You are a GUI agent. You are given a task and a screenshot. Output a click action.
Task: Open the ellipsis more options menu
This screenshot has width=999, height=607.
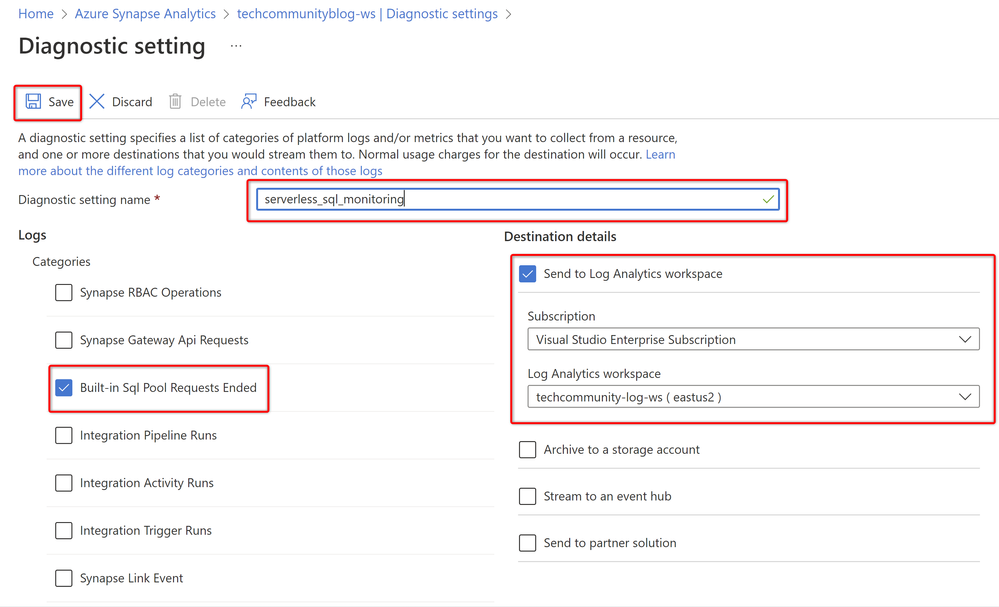(236, 46)
